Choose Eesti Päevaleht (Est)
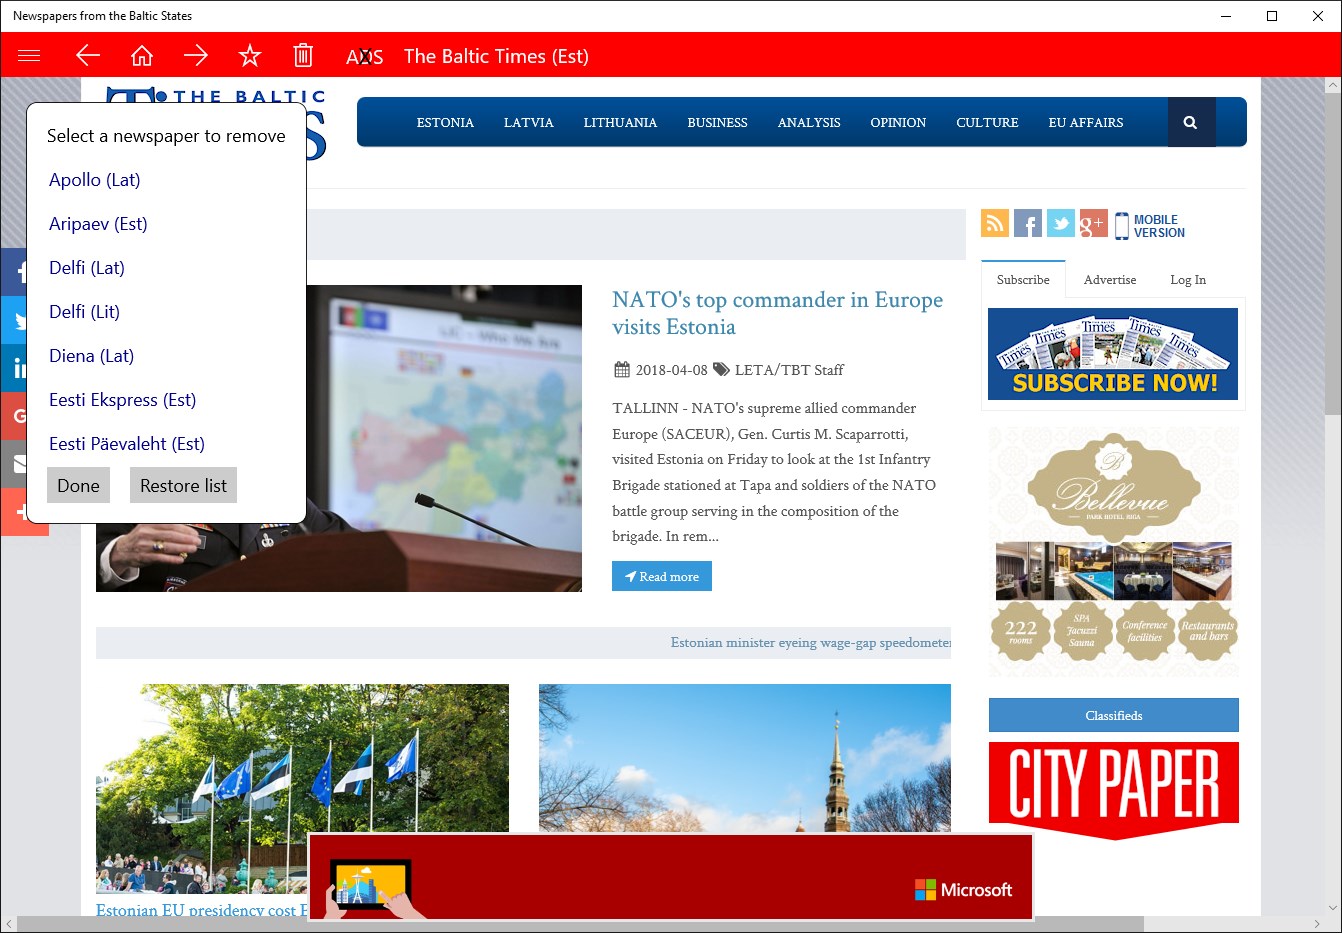Screen dimensions: 1342x933 [127, 444]
